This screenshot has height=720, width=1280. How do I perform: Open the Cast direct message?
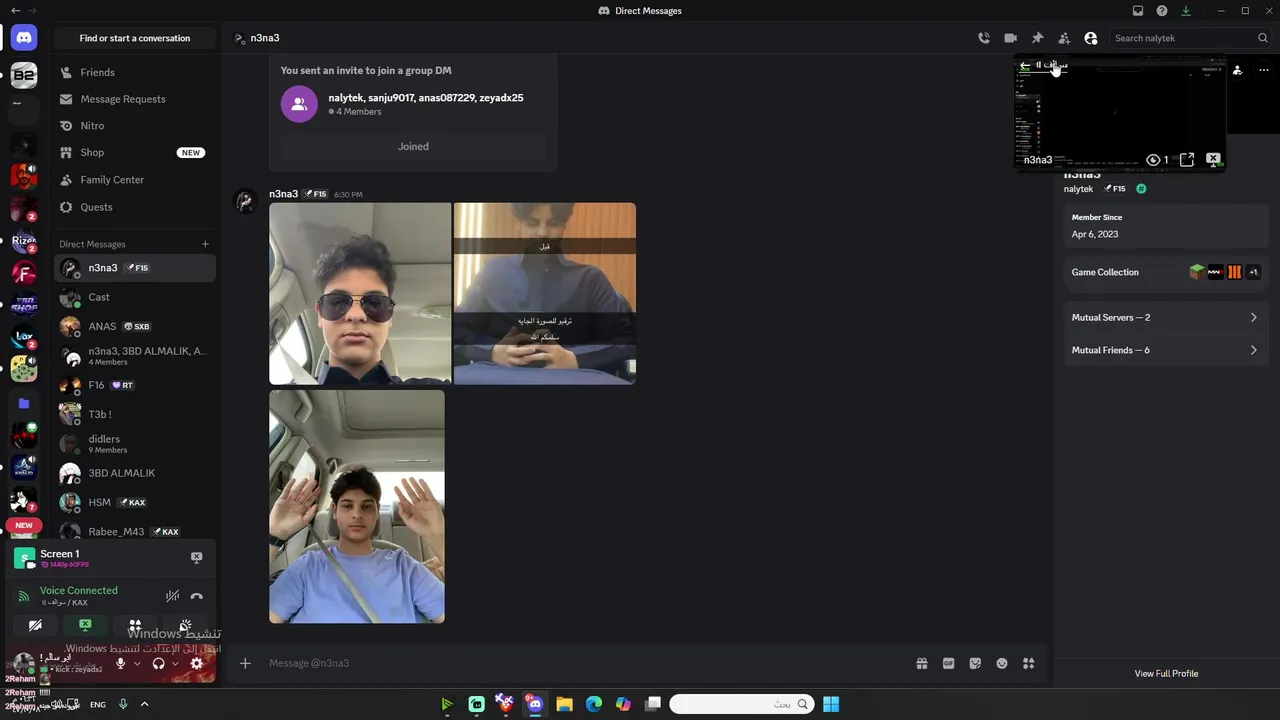(135, 297)
